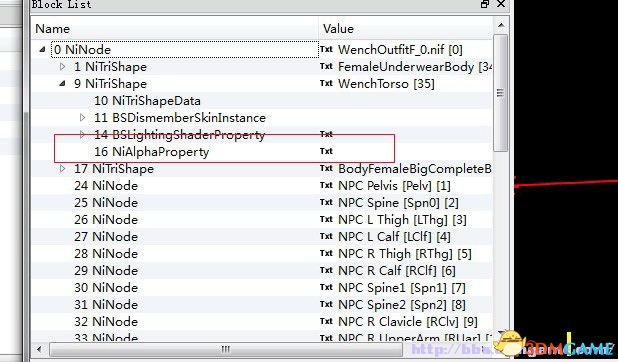Click Txt icon beside BodyFemaleBigComplete value
618x362 pixels.
tap(326, 168)
